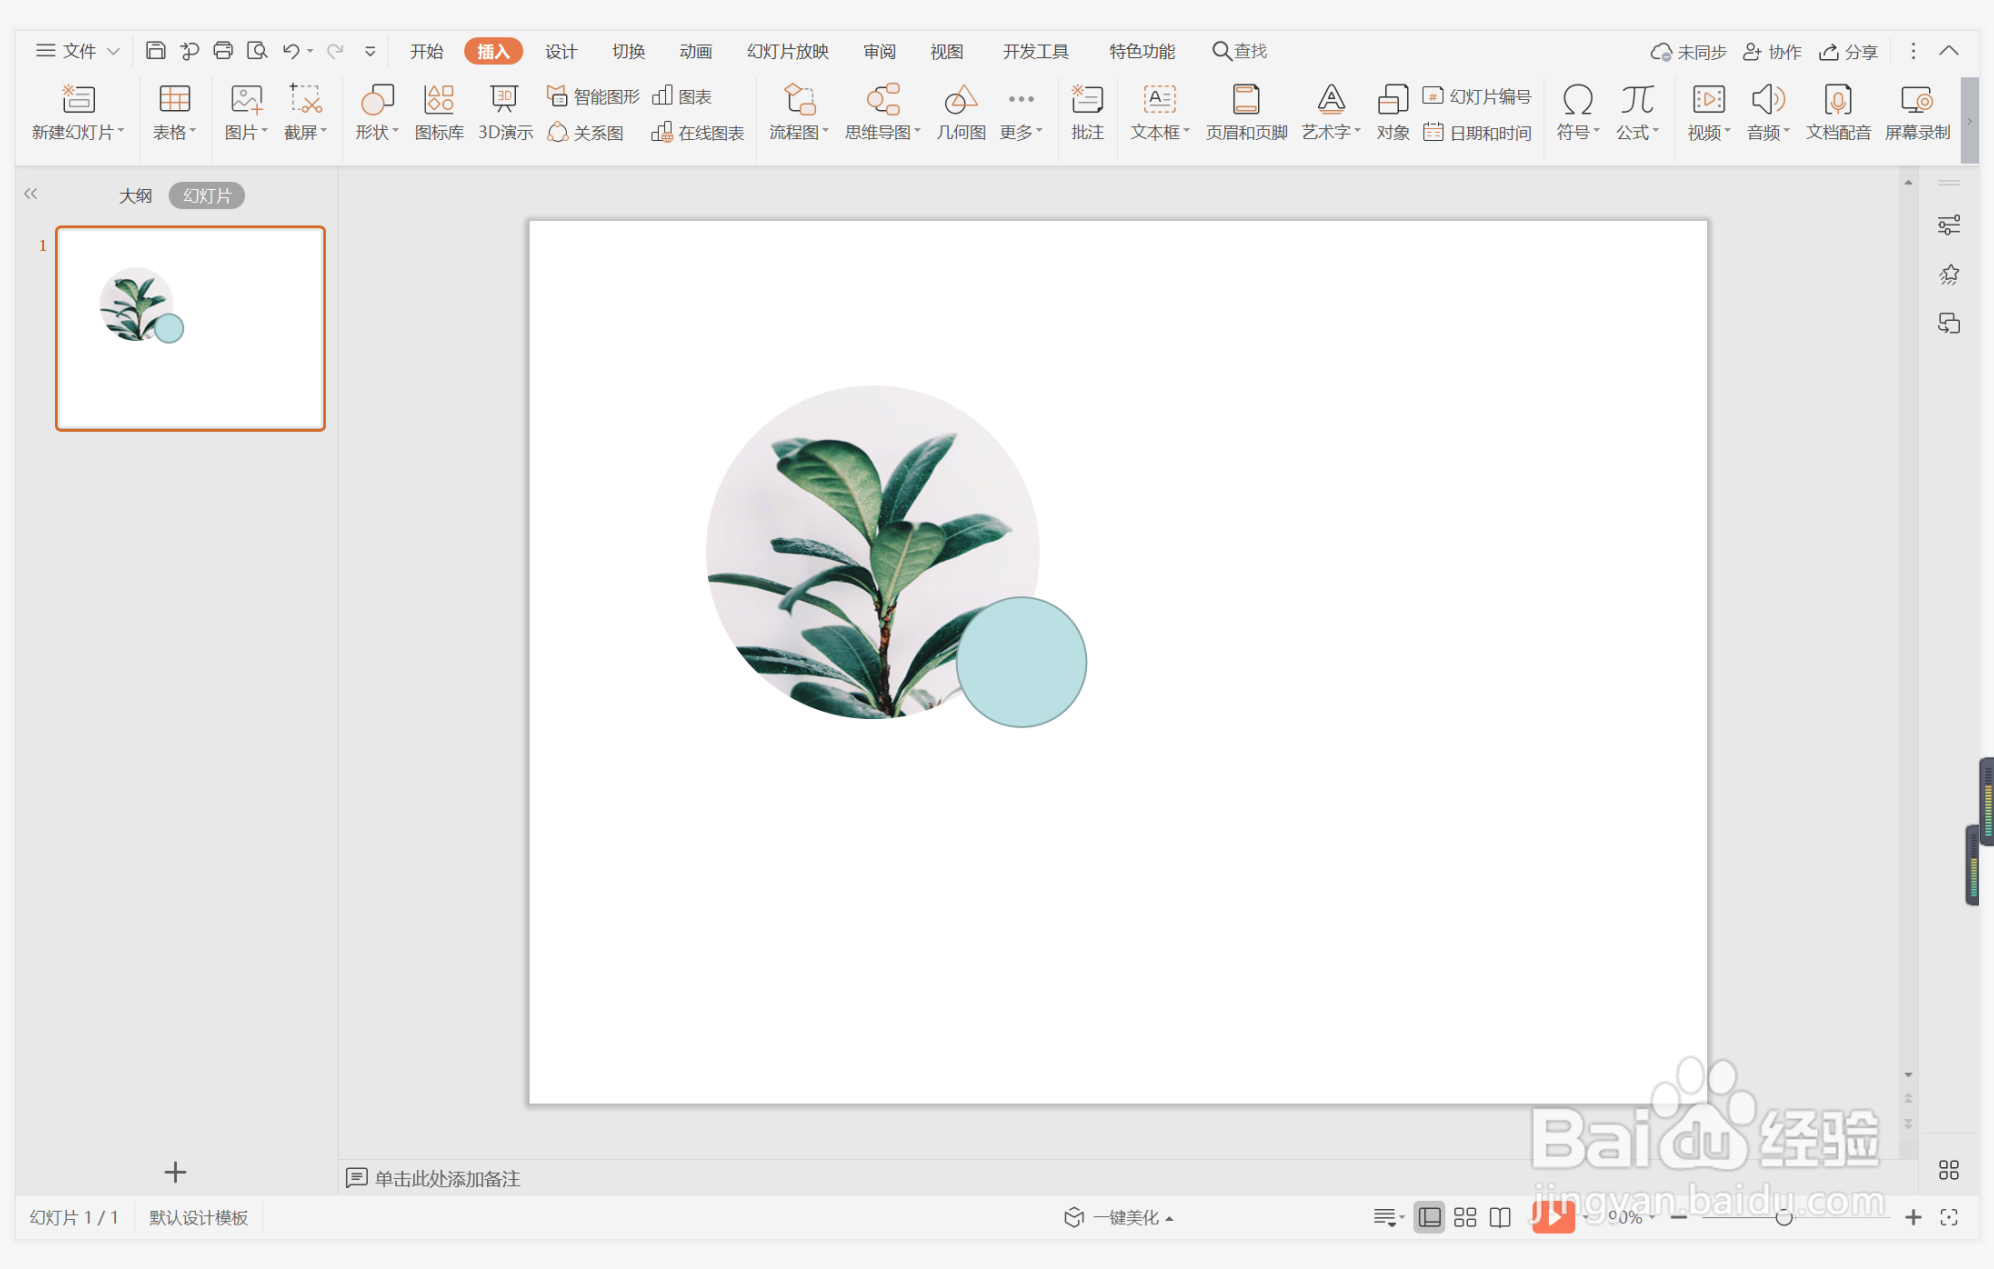Switch to the 动画 animation tab
The height and width of the screenshot is (1269, 1994).
[695, 51]
